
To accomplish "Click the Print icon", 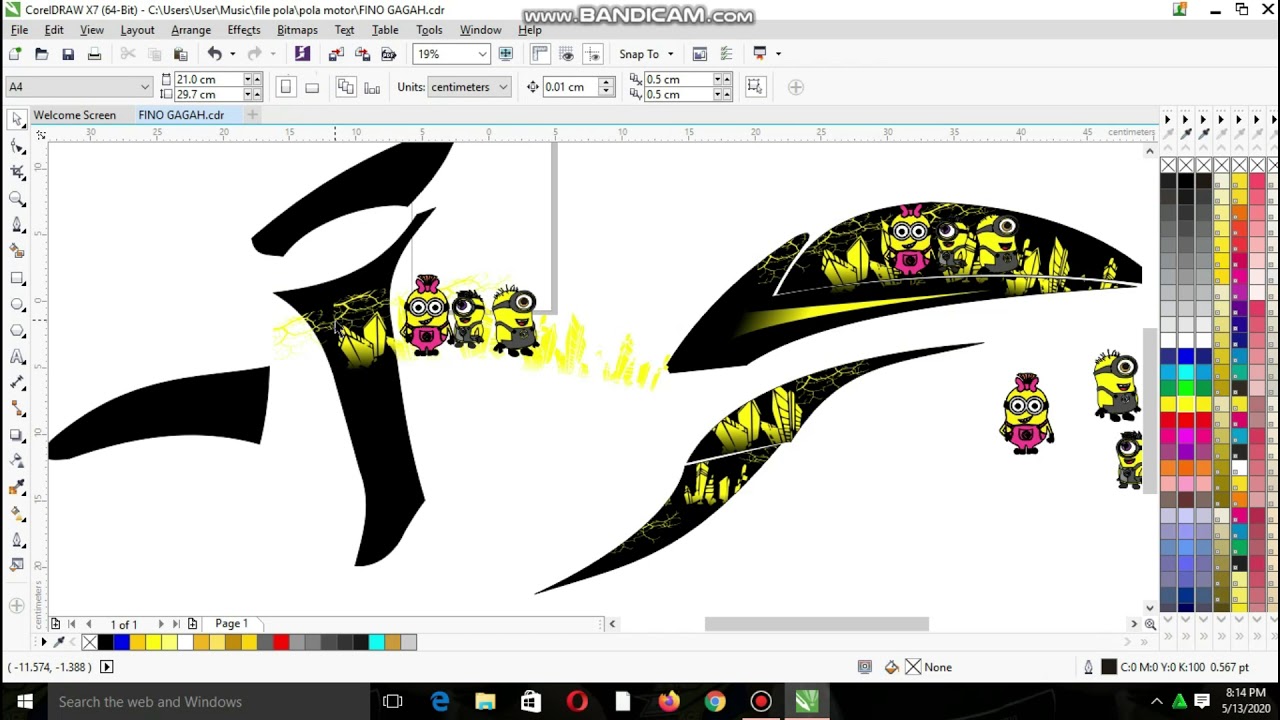I will pyautogui.click(x=94, y=54).
